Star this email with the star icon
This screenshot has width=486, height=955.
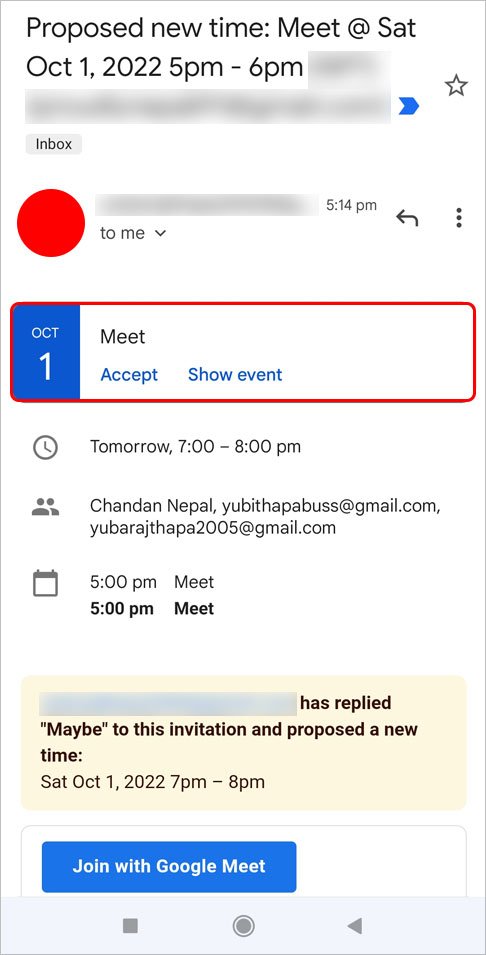(x=456, y=86)
